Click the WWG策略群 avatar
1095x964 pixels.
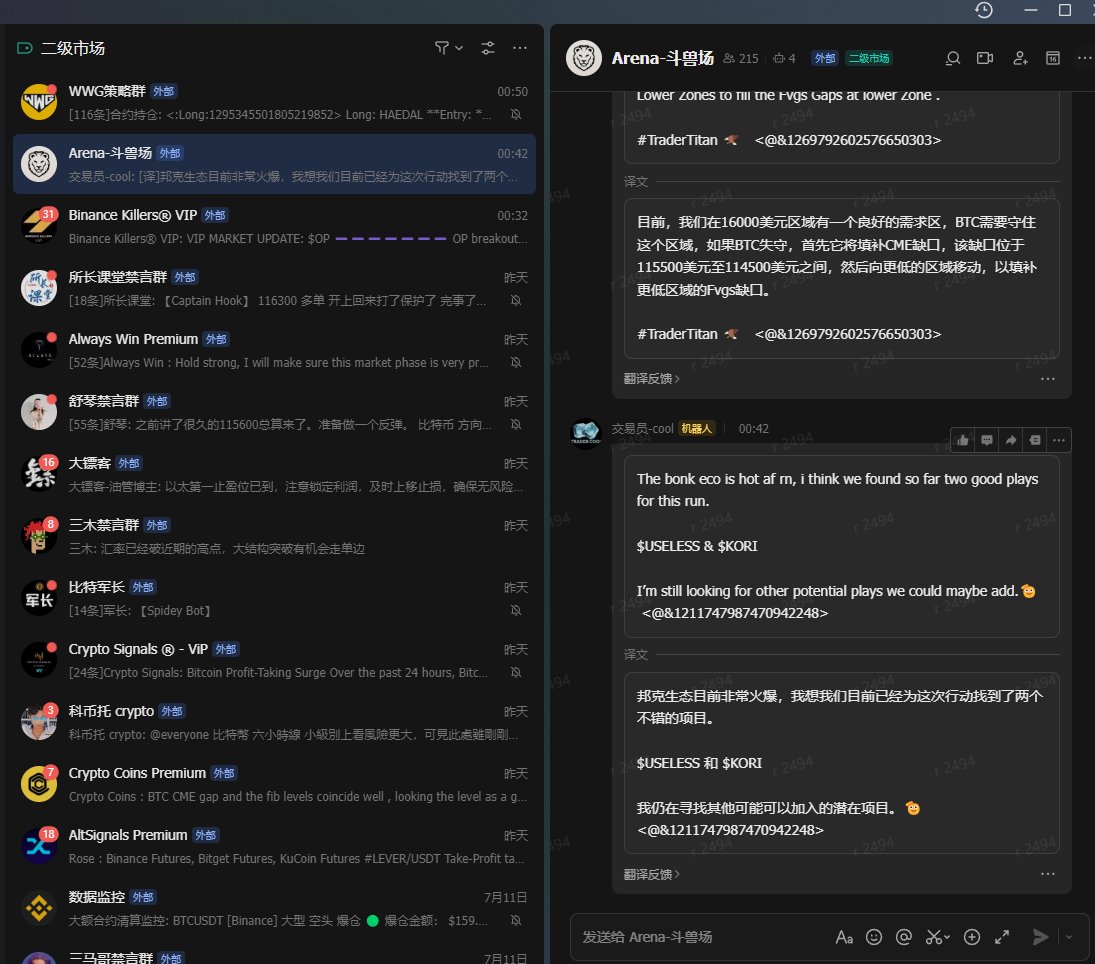[x=39, y=102]
